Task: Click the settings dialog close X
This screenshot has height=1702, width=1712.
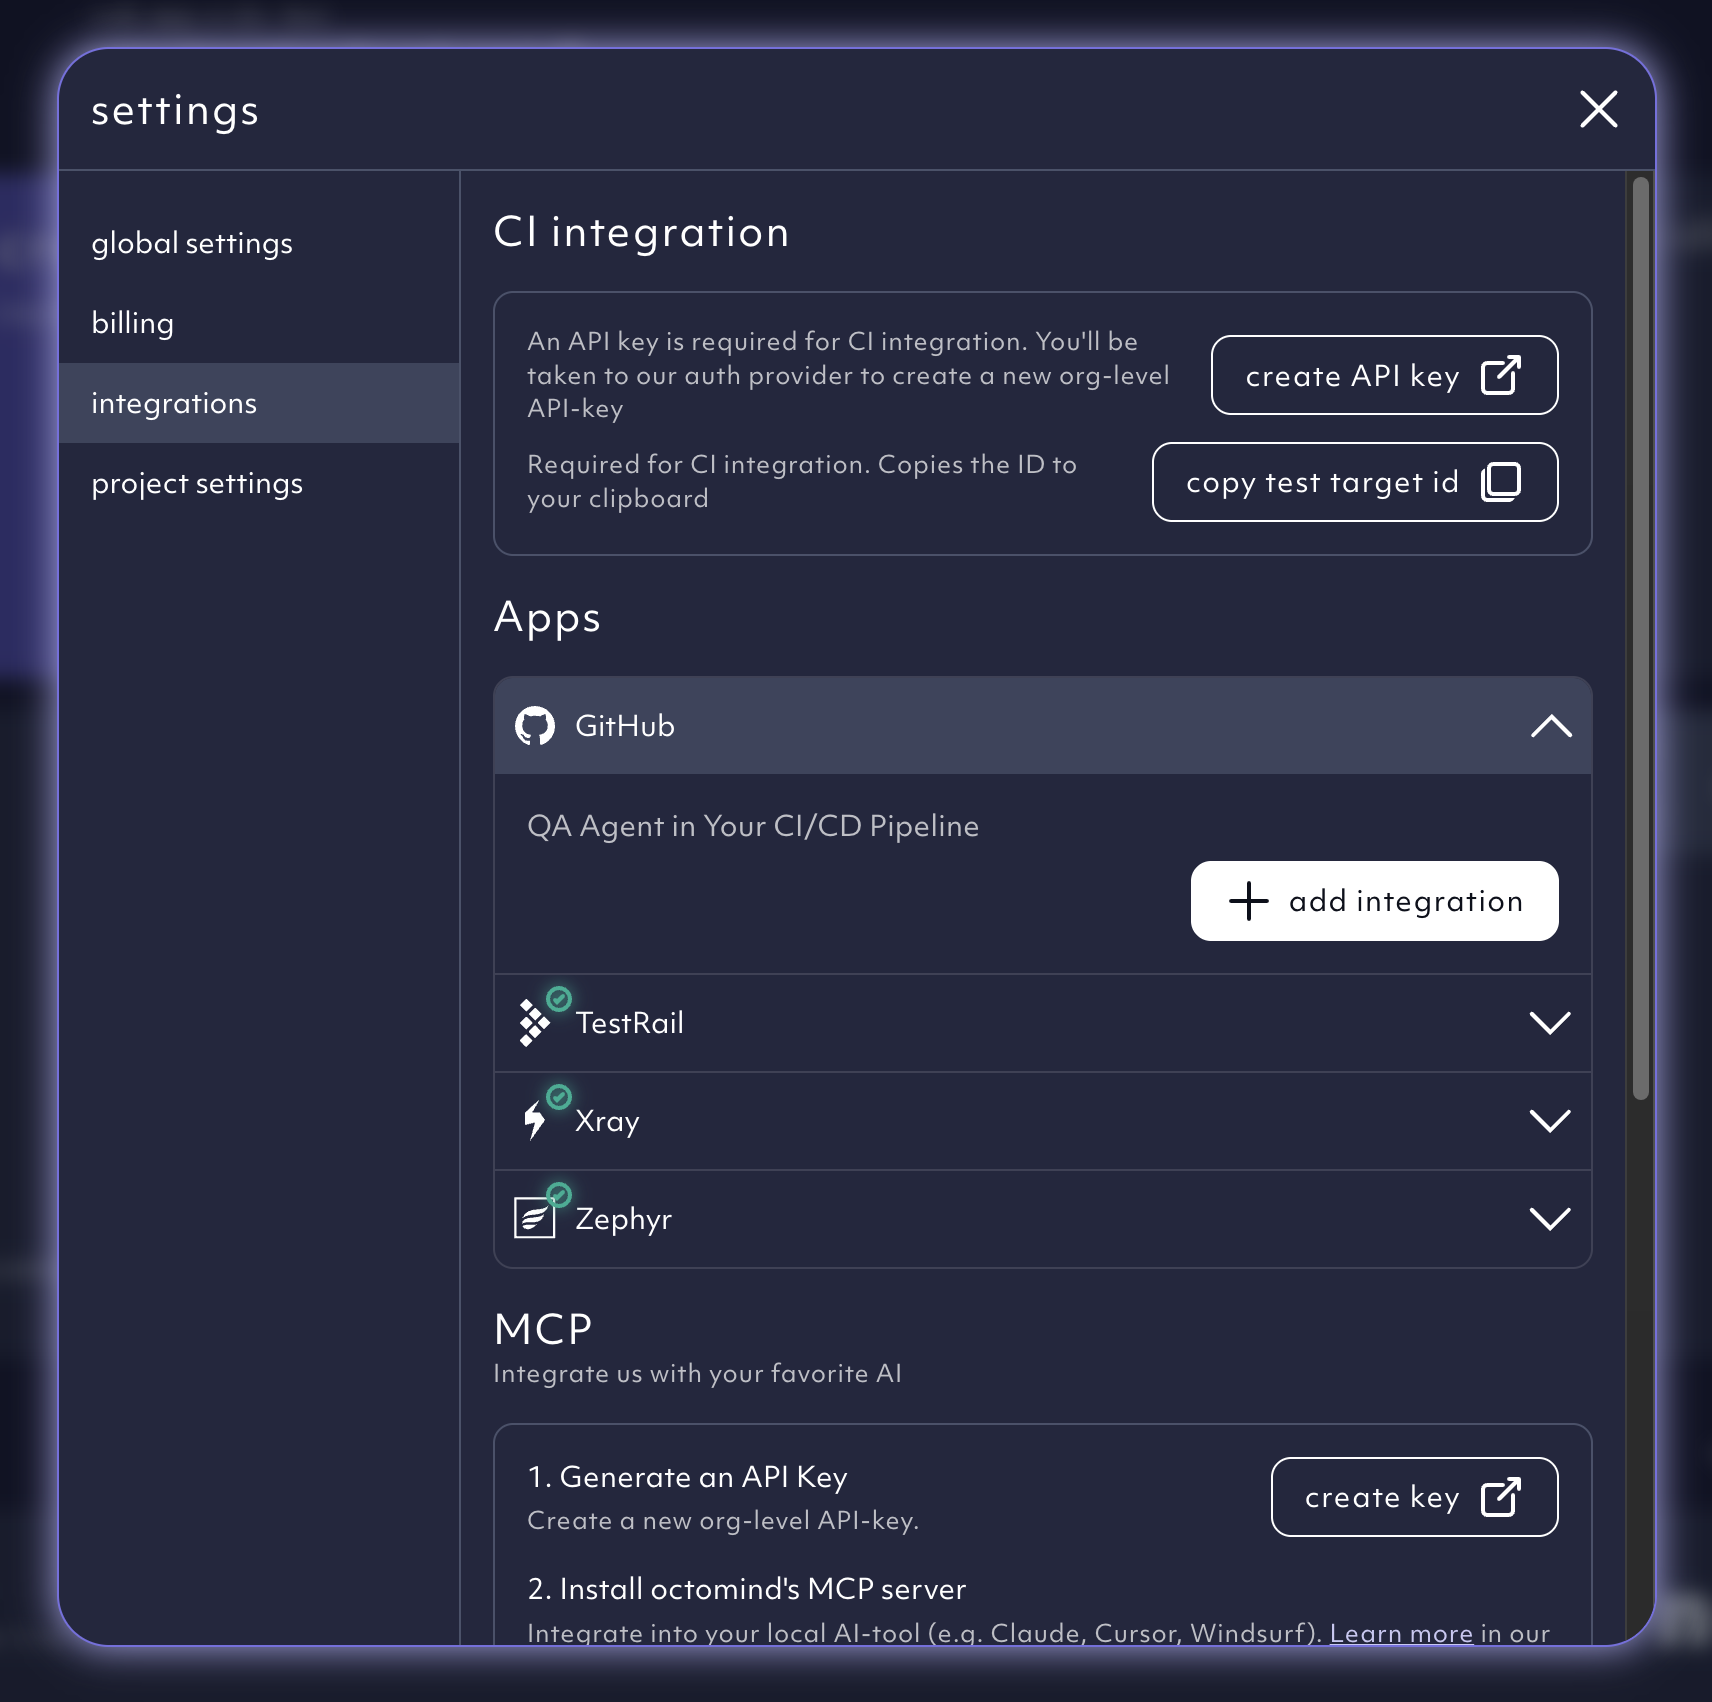Action: coord(1599,110)
